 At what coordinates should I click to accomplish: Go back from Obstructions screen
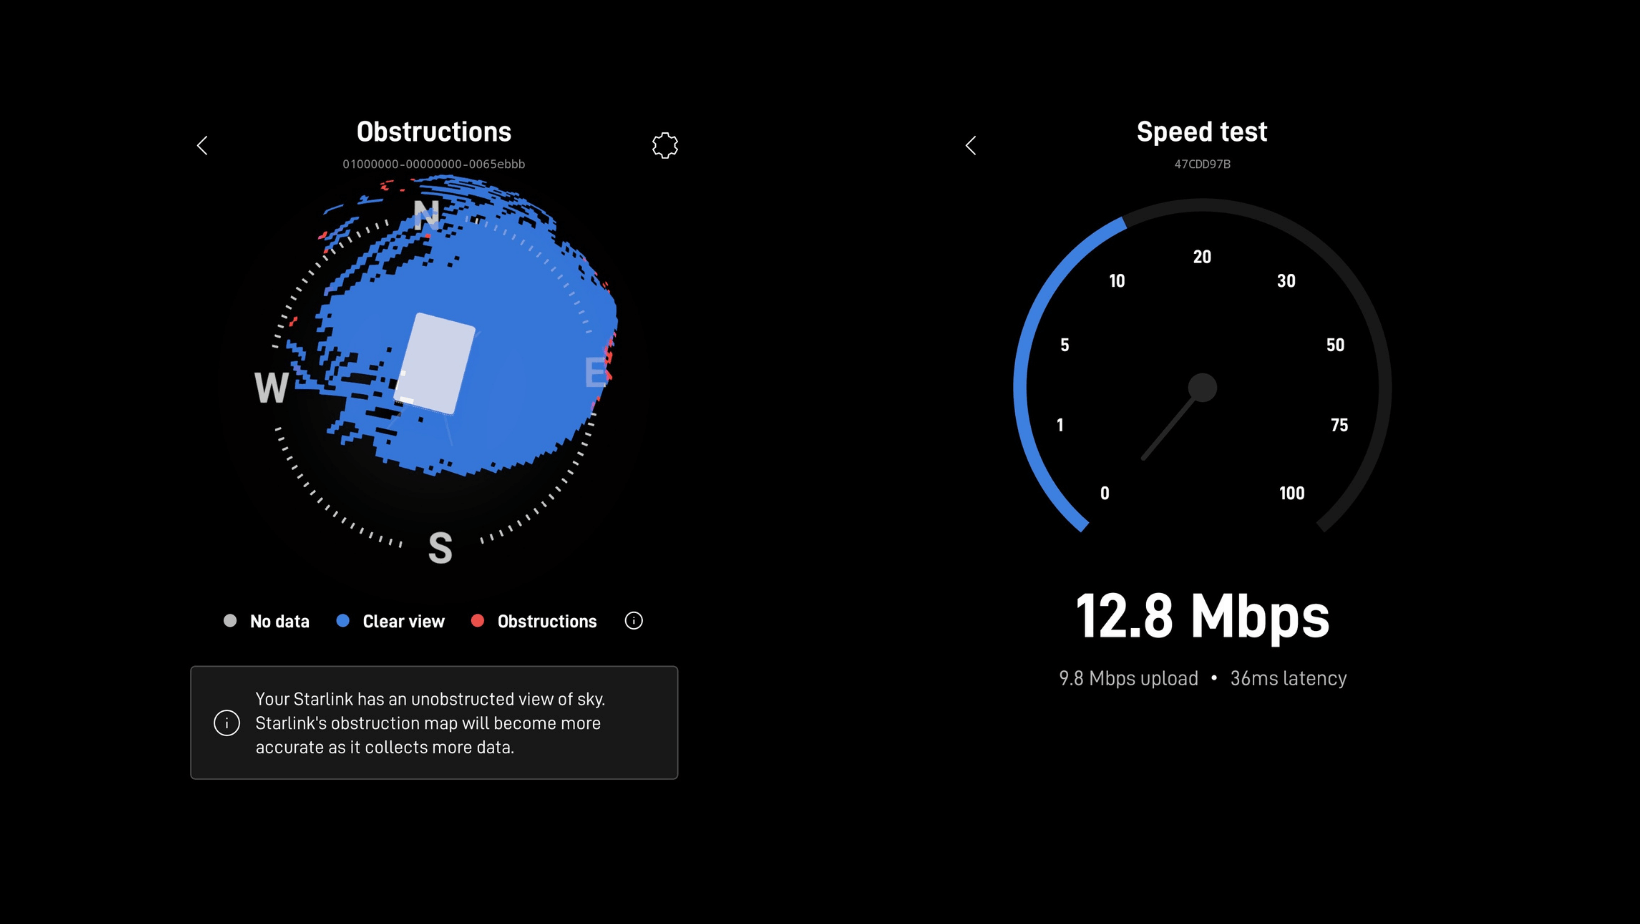pyautogui.click(x=202, y=146)
